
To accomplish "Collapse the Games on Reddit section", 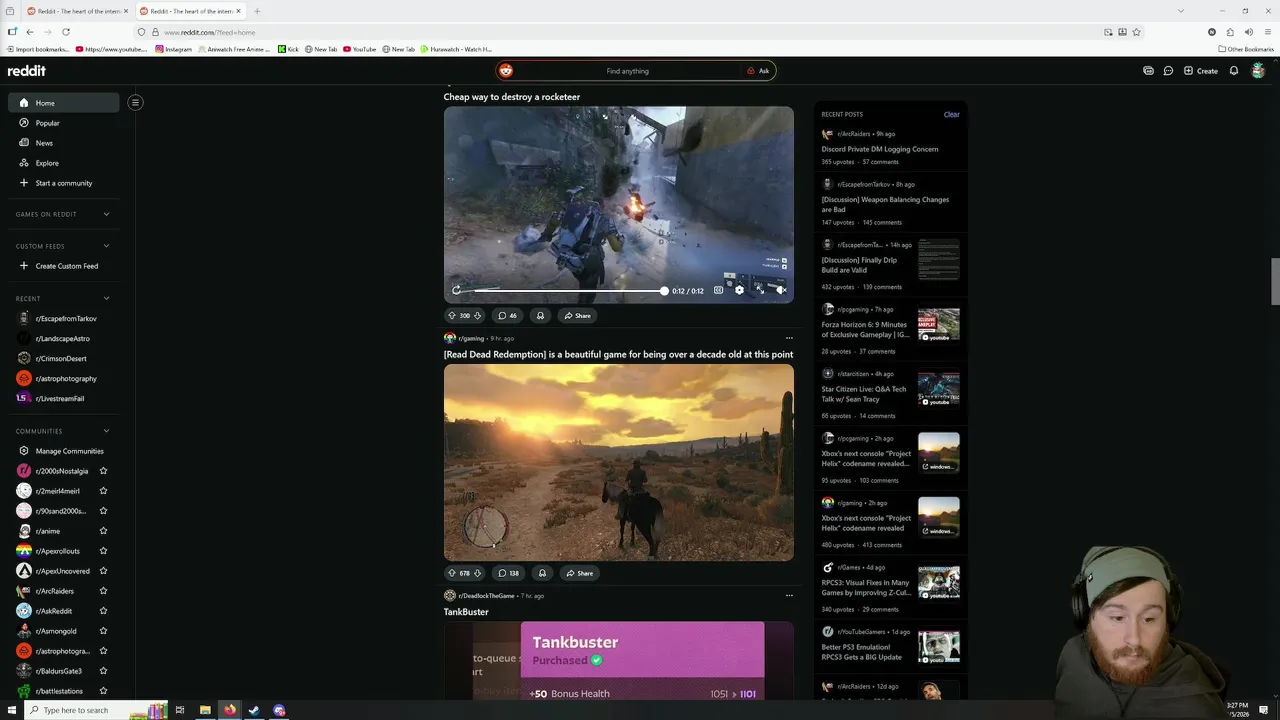I will [106, 214].
